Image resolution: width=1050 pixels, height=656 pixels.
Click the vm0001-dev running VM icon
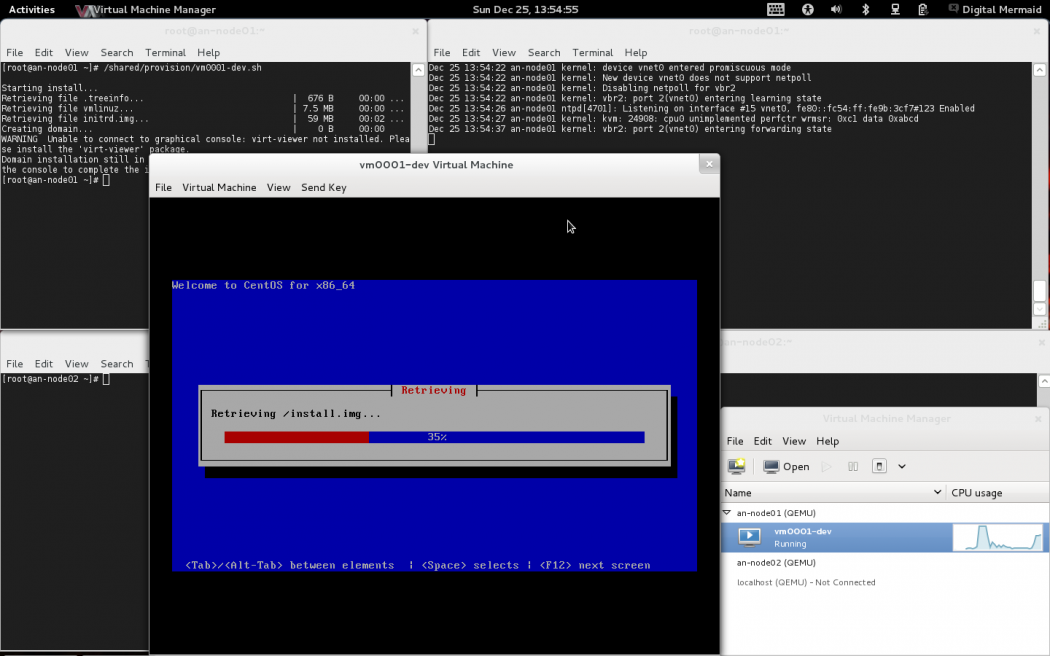pos(750,537)
